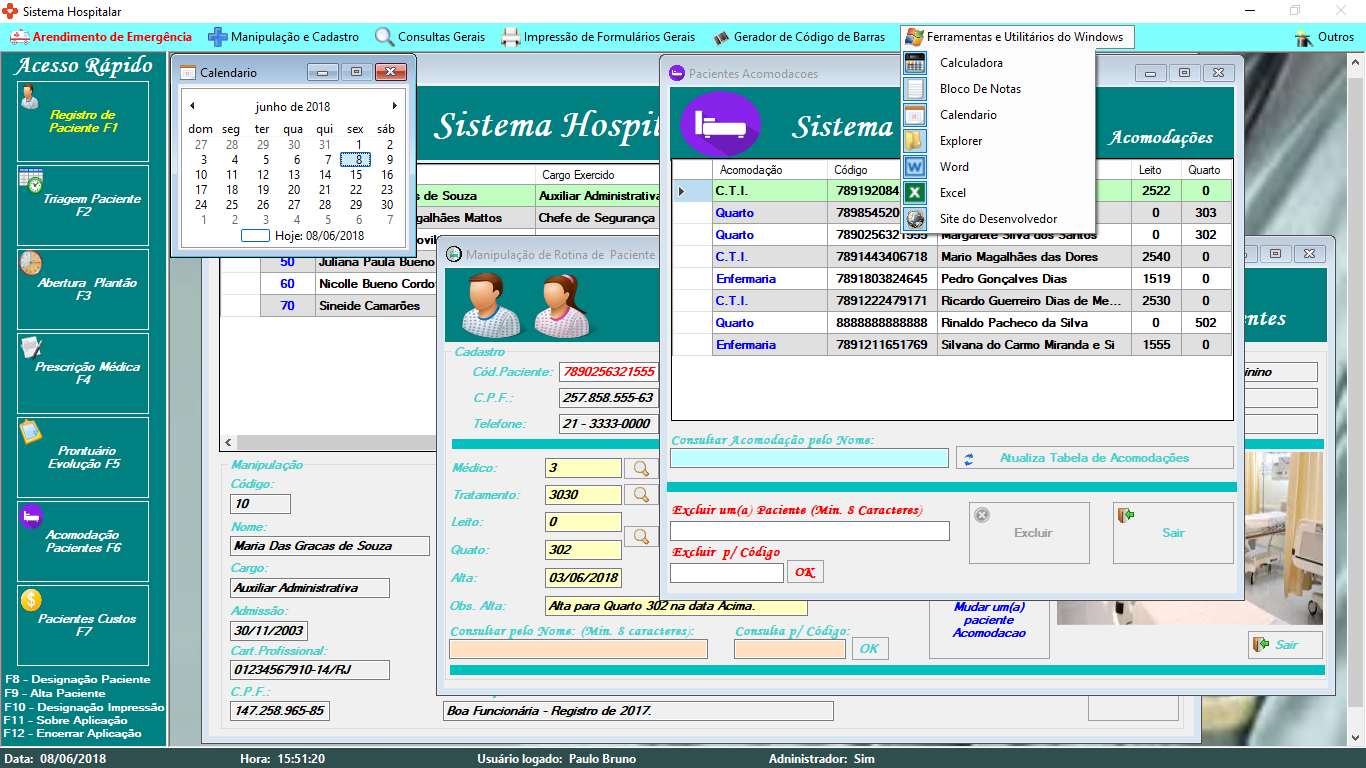This screenshot has width=1366, height=768.
Task: Go to next month in calendar
Action: [395, 106]
